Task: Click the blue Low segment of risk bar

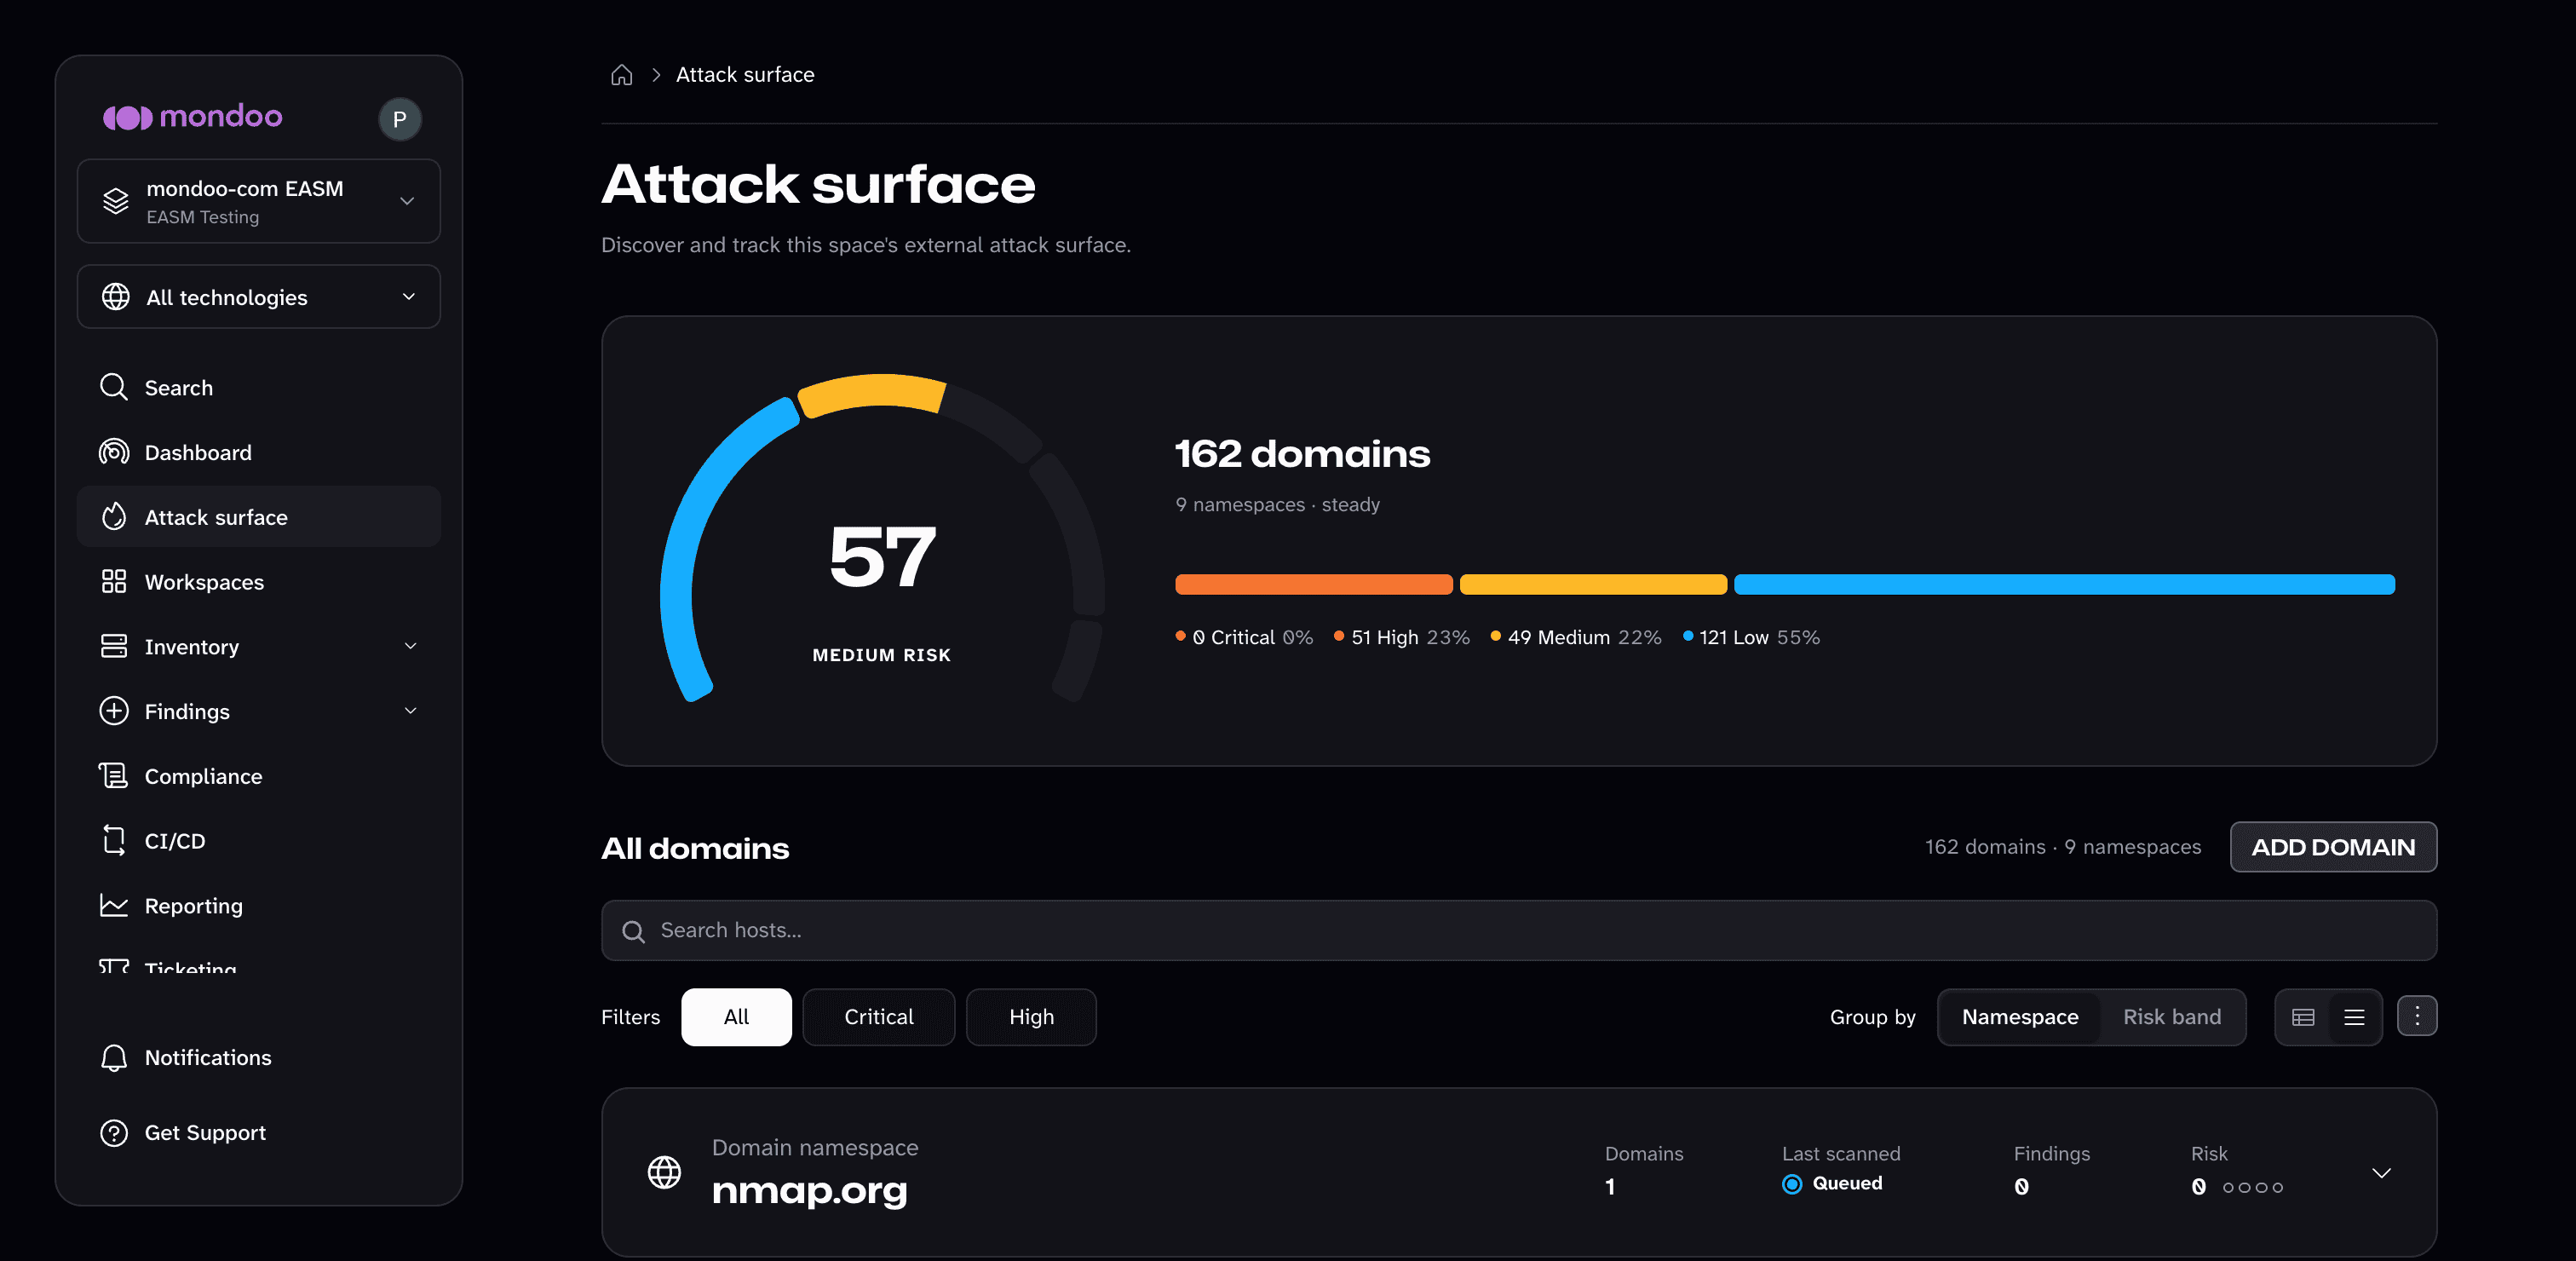Action: (2064, 584)
